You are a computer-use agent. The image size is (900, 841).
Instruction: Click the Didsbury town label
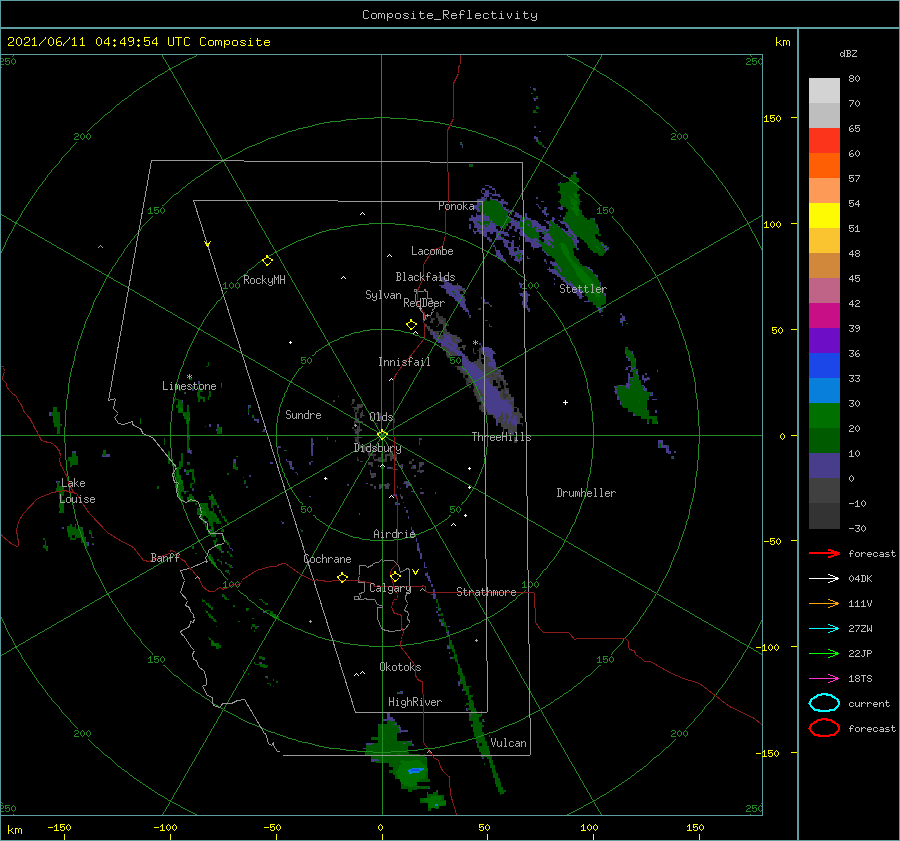[377, 448]
